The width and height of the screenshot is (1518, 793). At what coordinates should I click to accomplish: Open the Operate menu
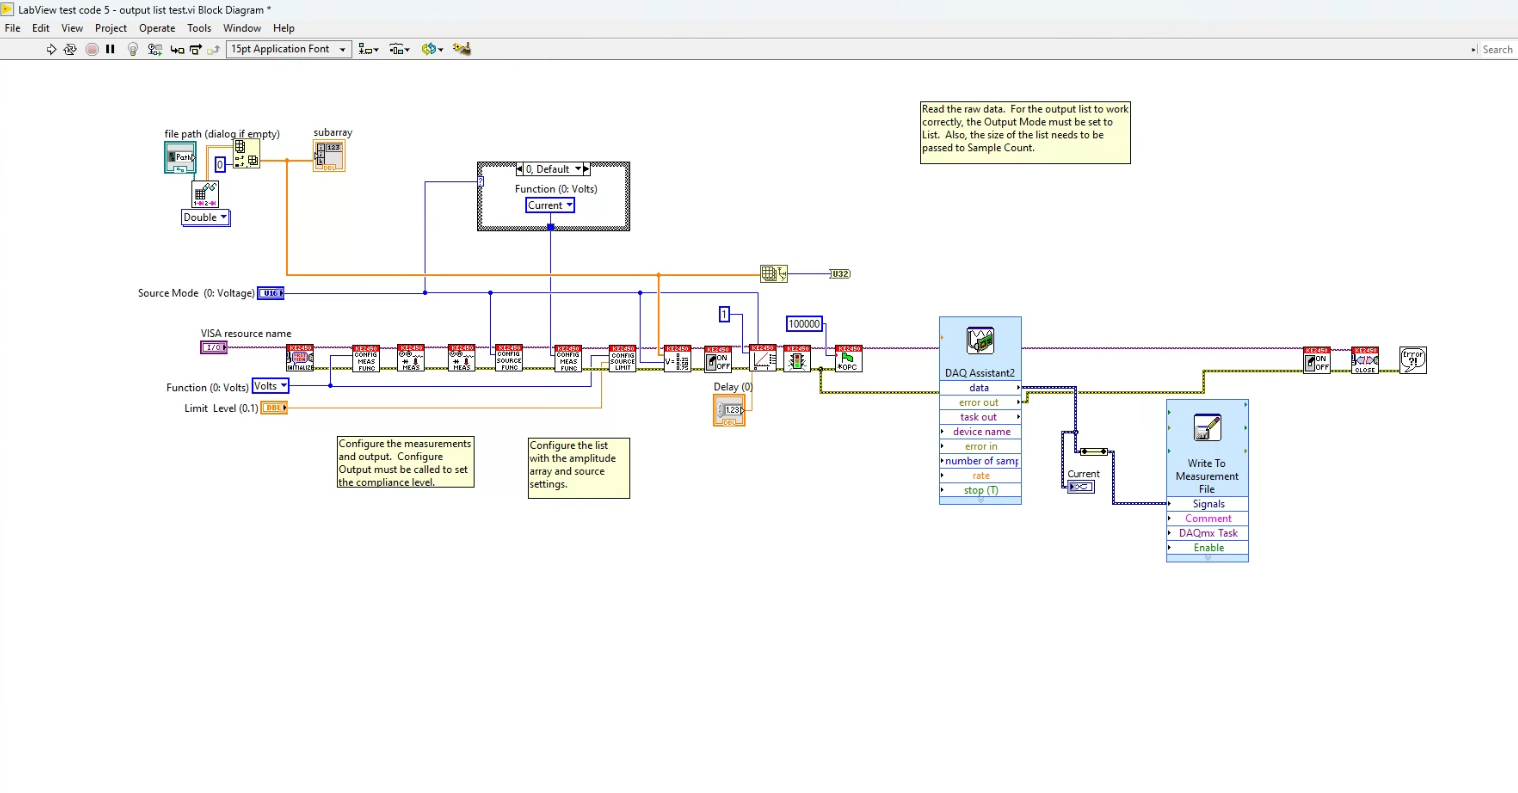pos(157,28)
